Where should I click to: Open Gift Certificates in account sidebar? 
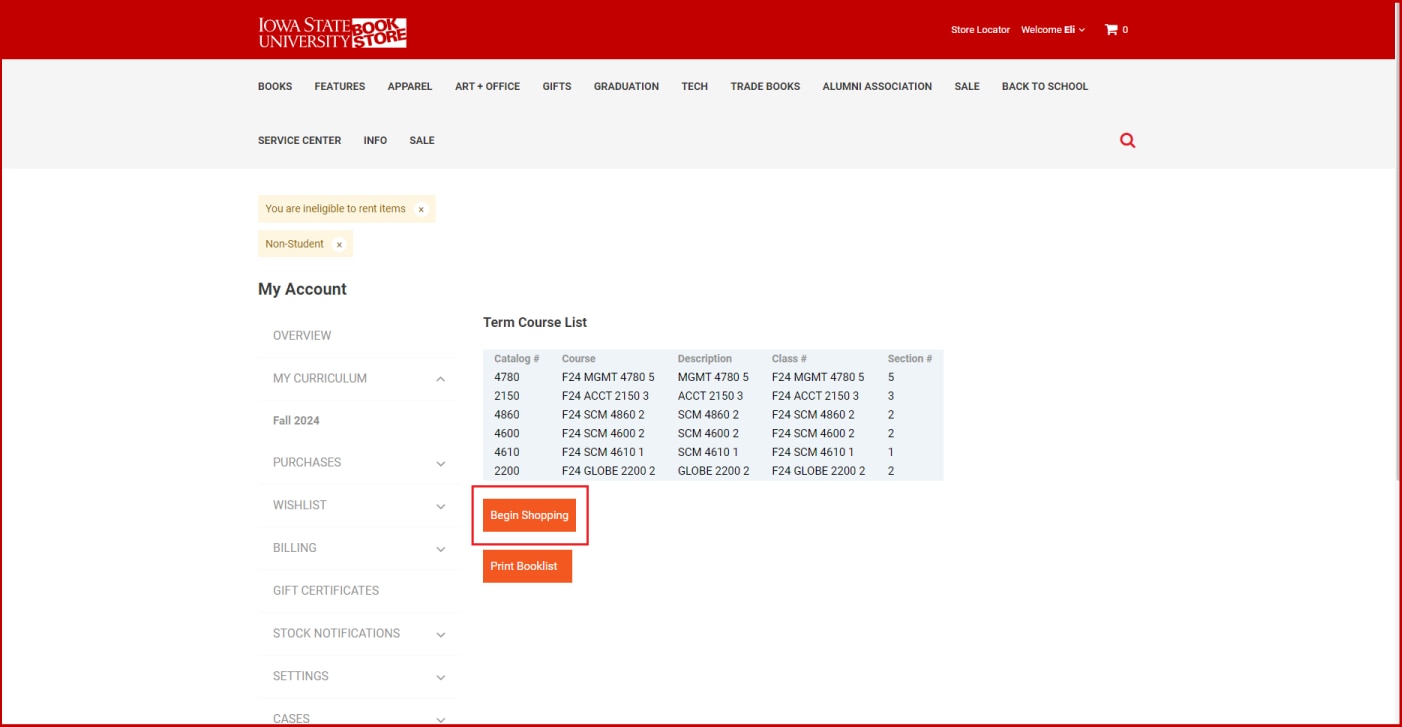tap(326, 591)
